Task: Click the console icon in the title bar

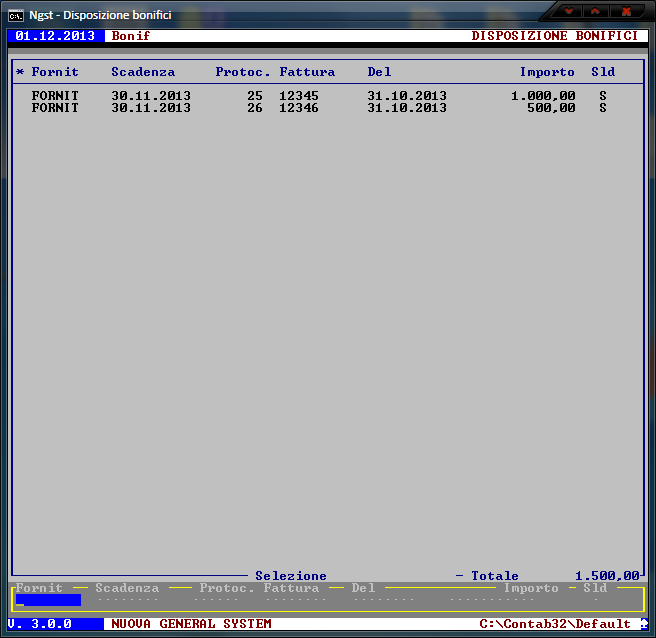Action: [x=16, y=14]
